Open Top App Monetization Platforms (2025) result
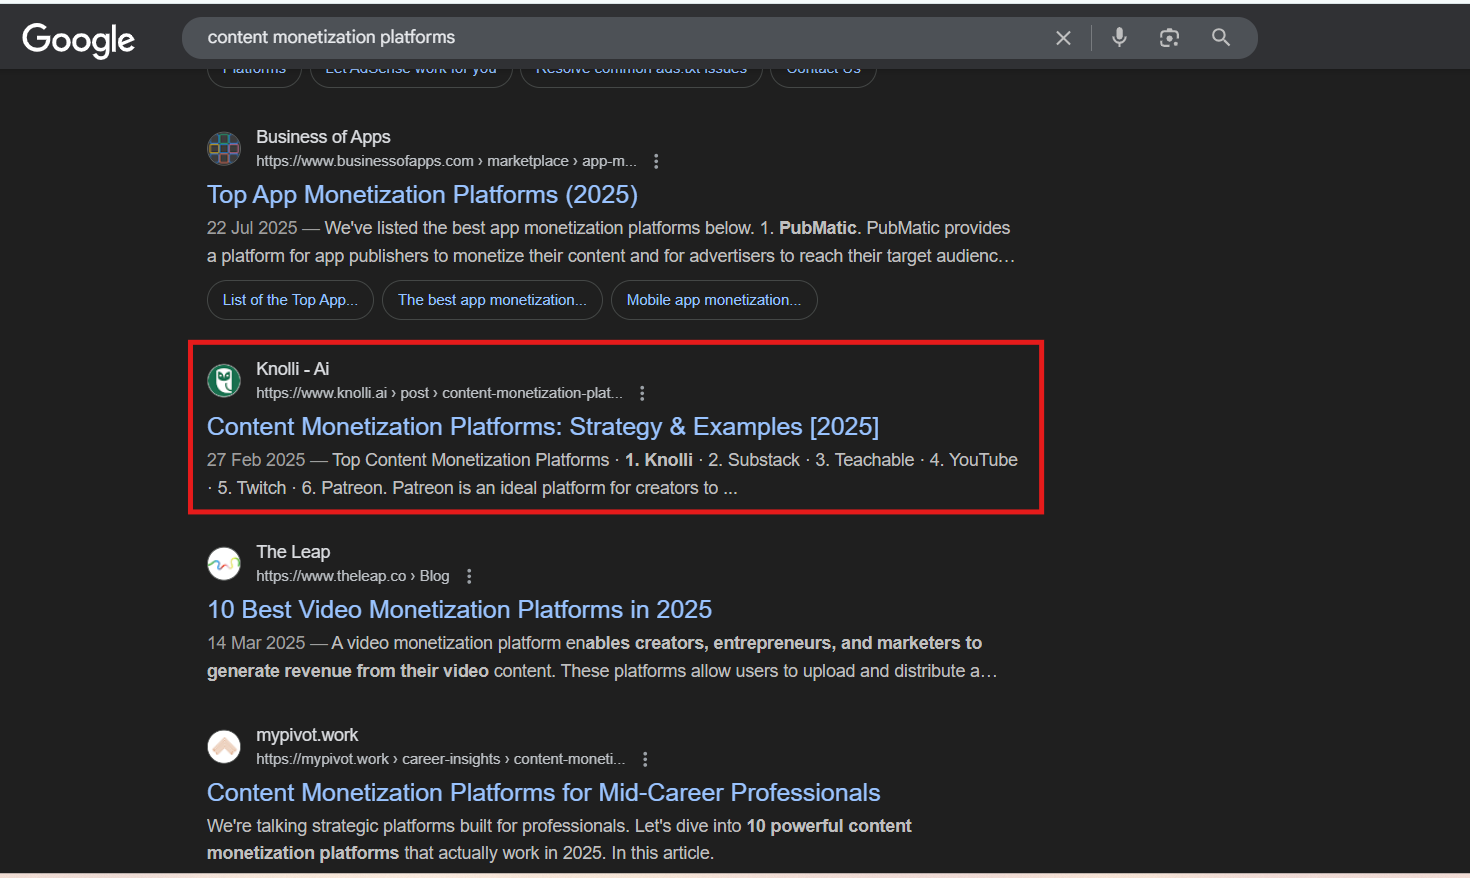Image resolution: width=1470 pixels, height=878 pixels. coord(422,194)
